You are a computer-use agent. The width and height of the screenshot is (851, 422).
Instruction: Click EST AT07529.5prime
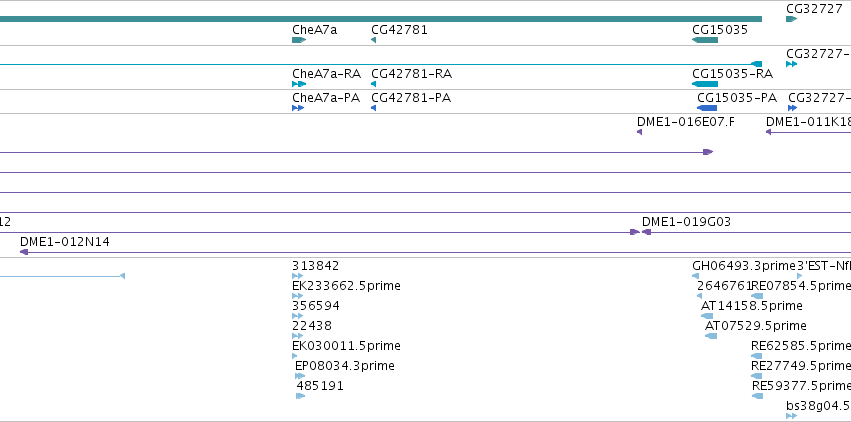tap(711, 336)
